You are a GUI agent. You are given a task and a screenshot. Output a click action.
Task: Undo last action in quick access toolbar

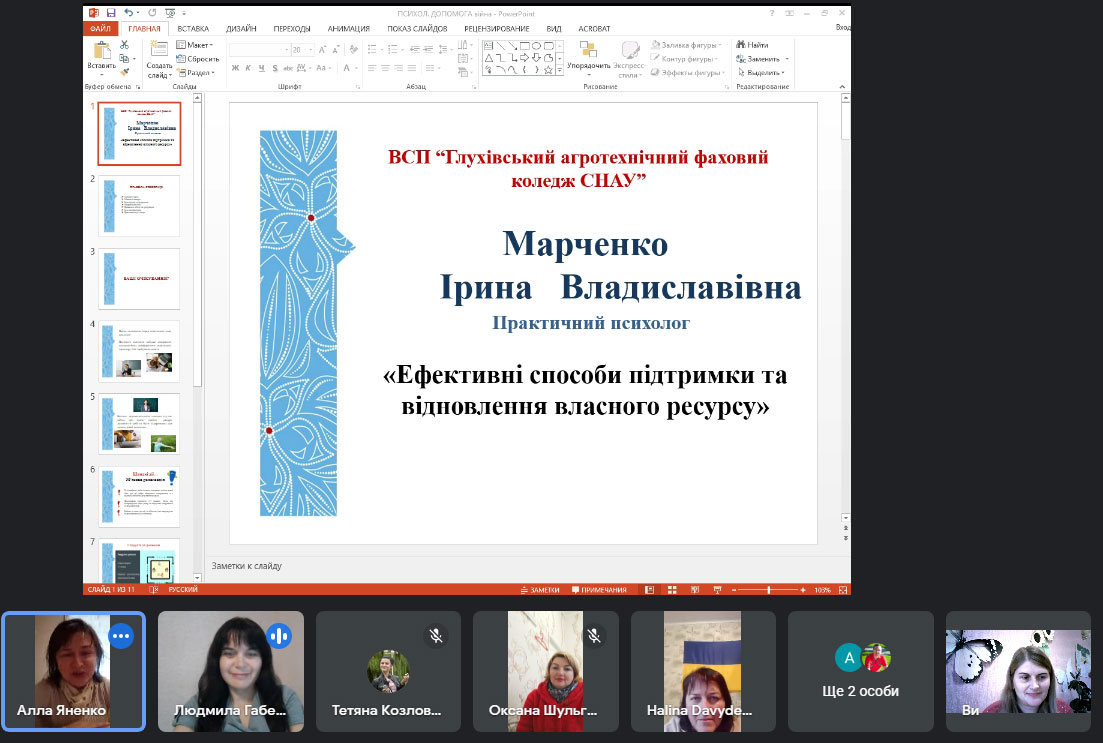pyautogui.click(x=128, y=13)
